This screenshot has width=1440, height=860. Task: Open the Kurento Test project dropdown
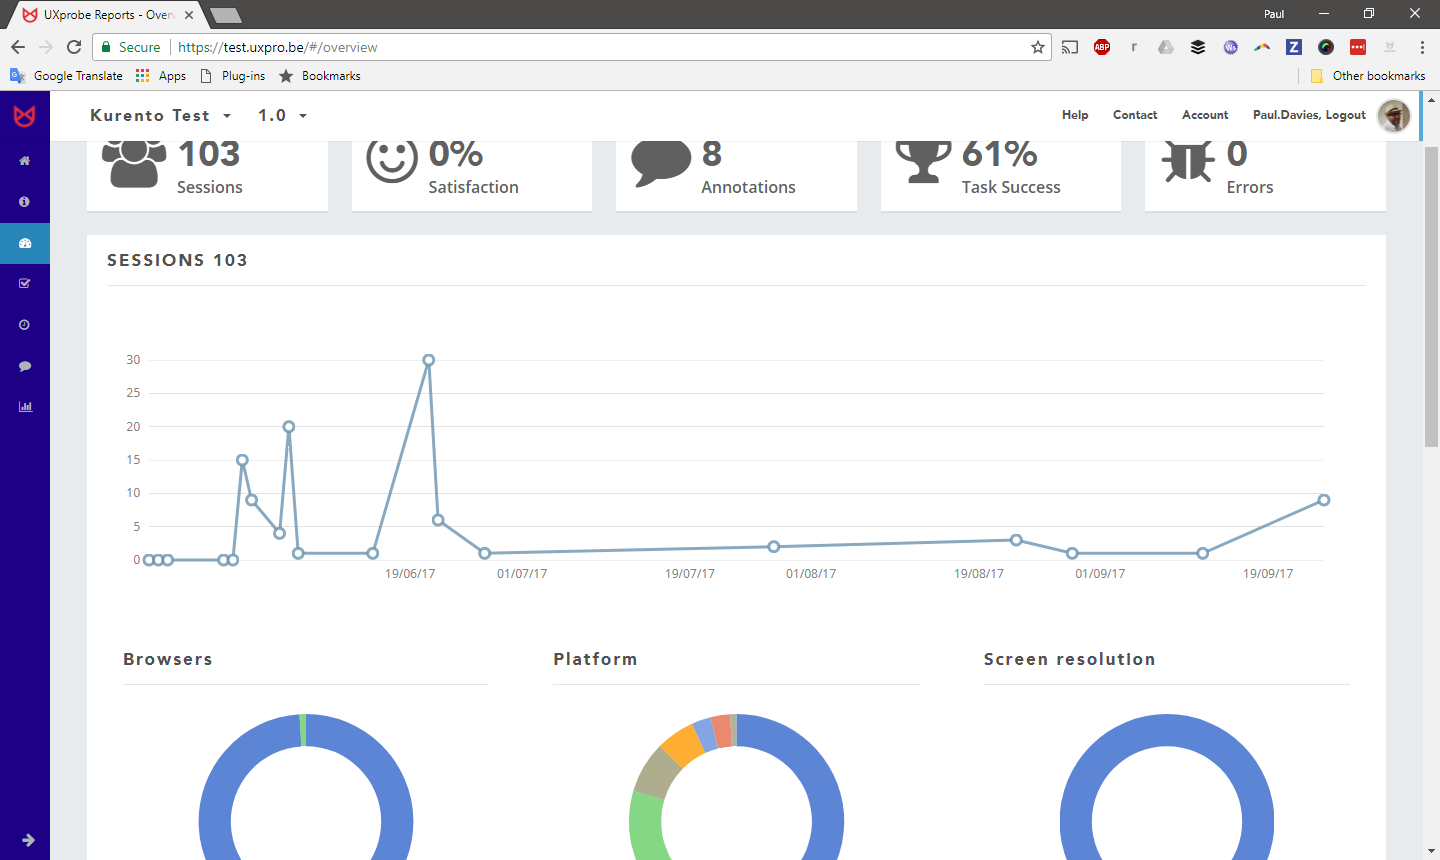(161, 116)
